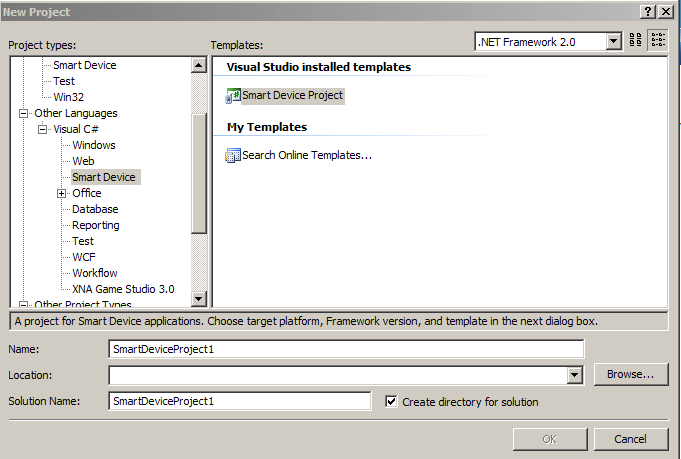Select Test under Visual C#
The width and height of the screenshot is (681, 459).
tap(83, 241)
